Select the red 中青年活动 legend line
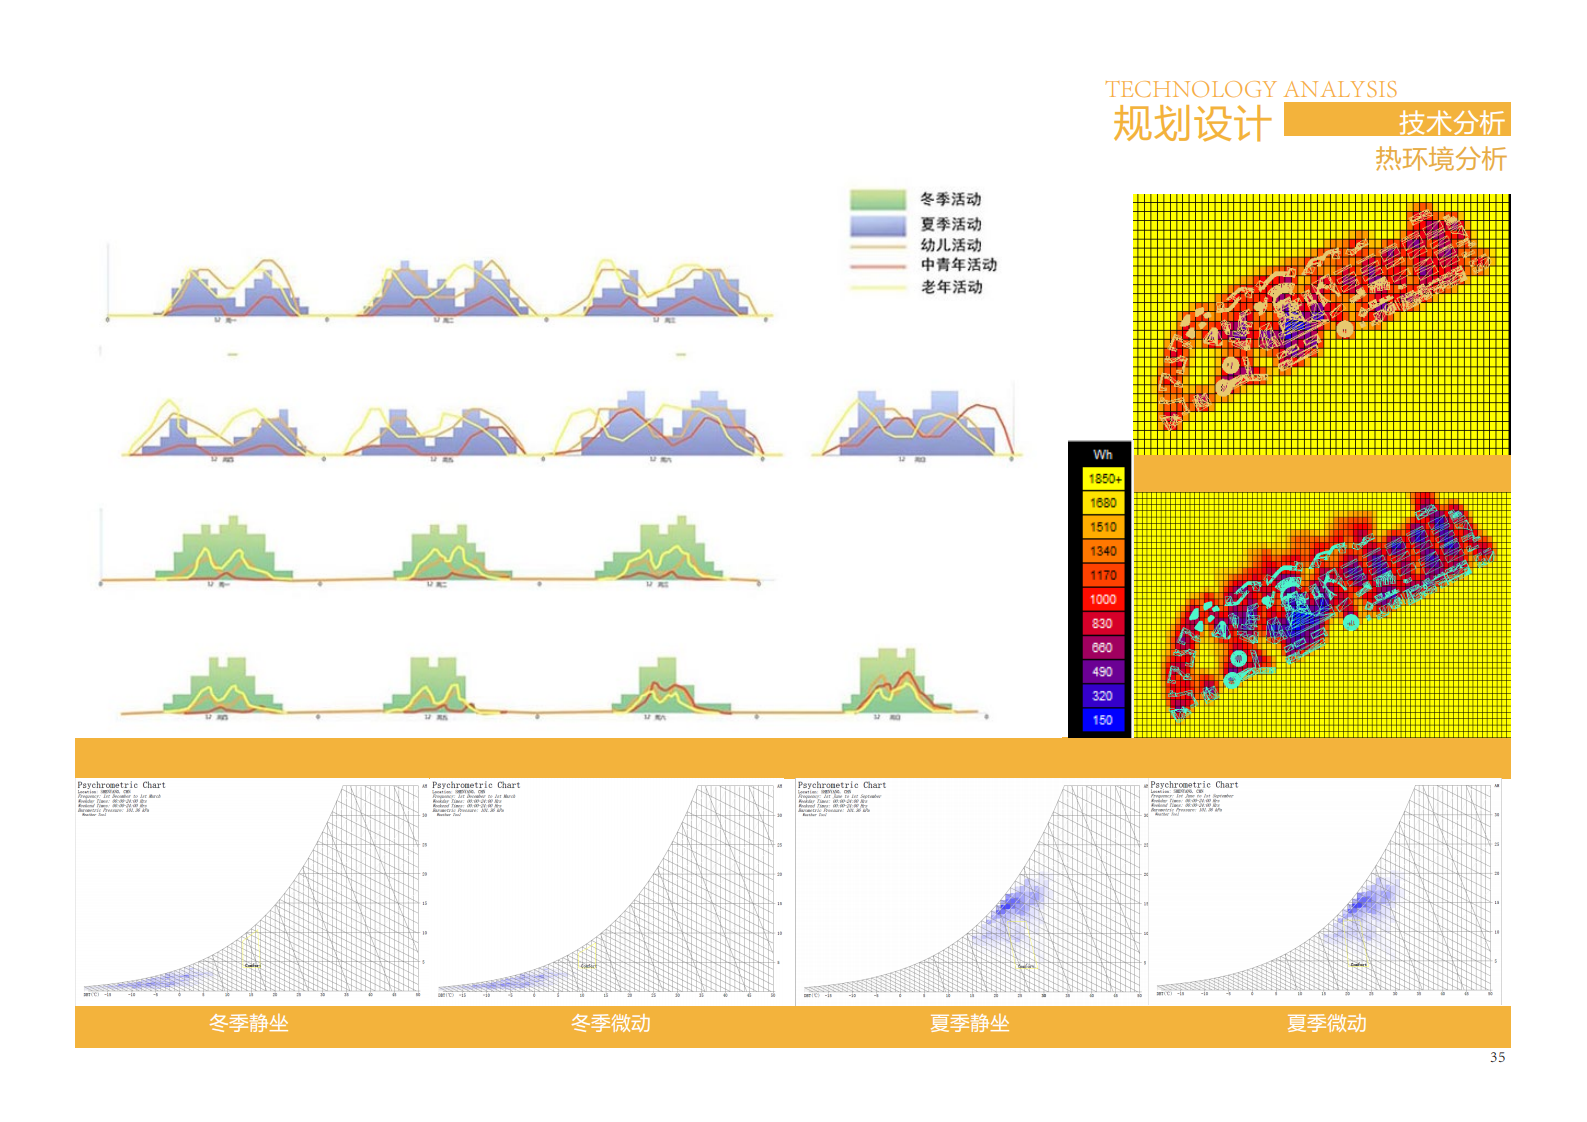Screen dimensions: 1587x1122 pos(877,266)
